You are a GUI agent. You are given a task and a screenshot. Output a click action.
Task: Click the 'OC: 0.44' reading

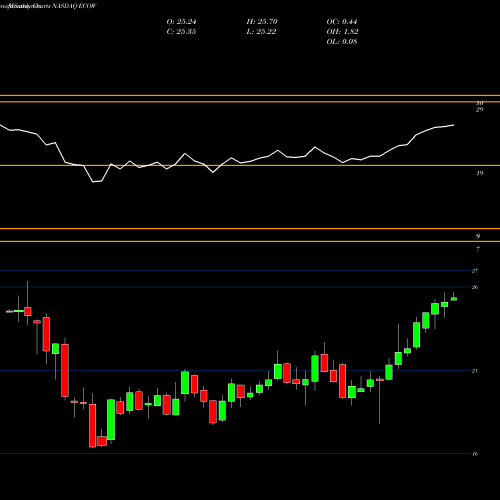coord(342,22)
